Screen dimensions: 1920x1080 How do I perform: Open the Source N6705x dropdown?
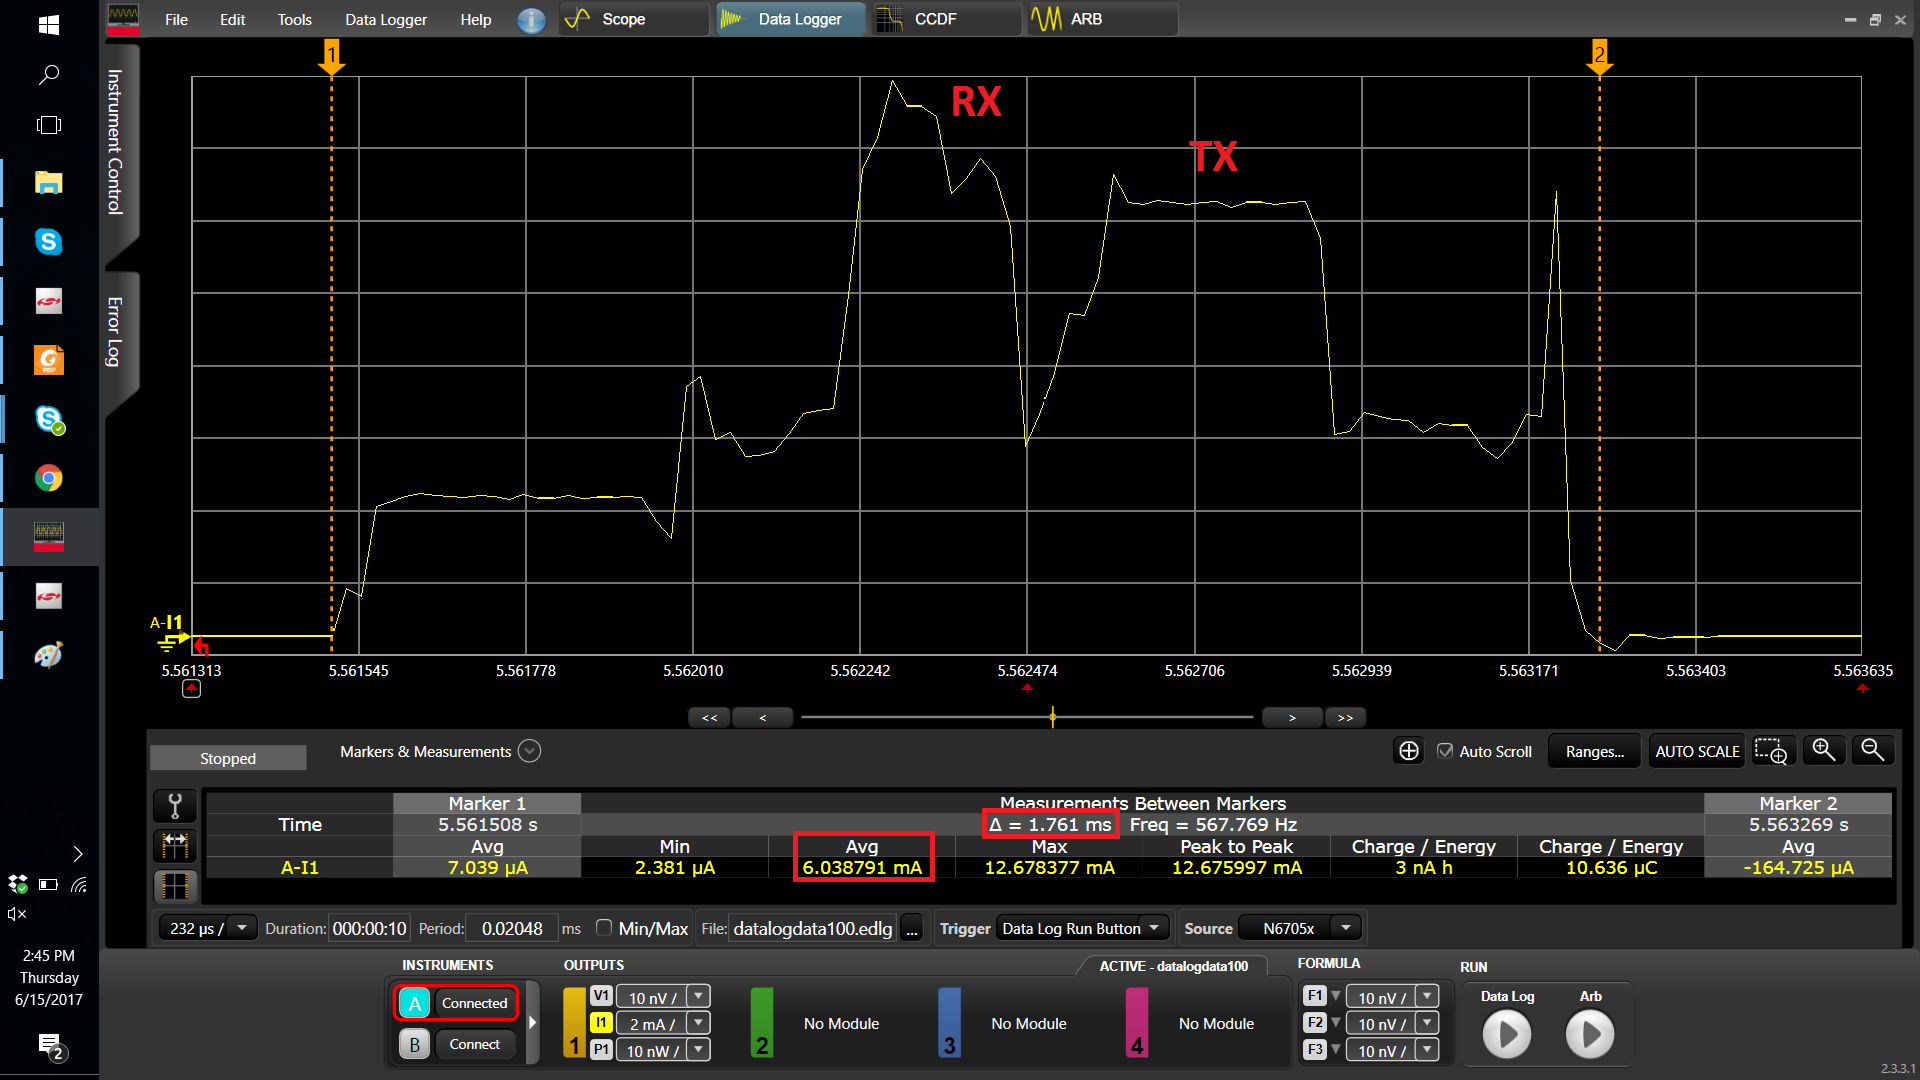[x=1345, y=927]
